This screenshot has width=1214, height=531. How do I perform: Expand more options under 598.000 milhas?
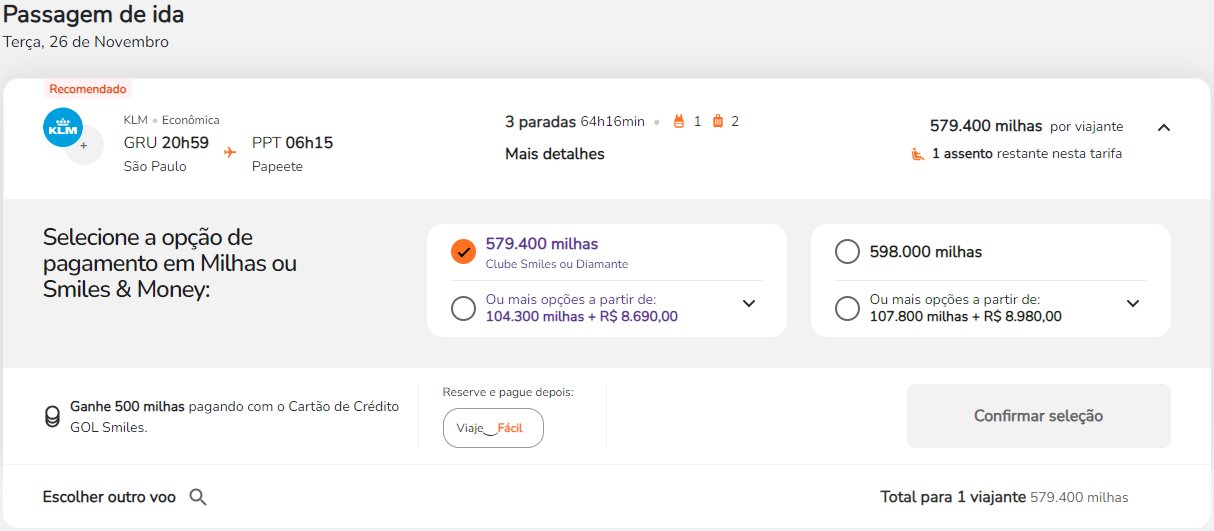1133,304
